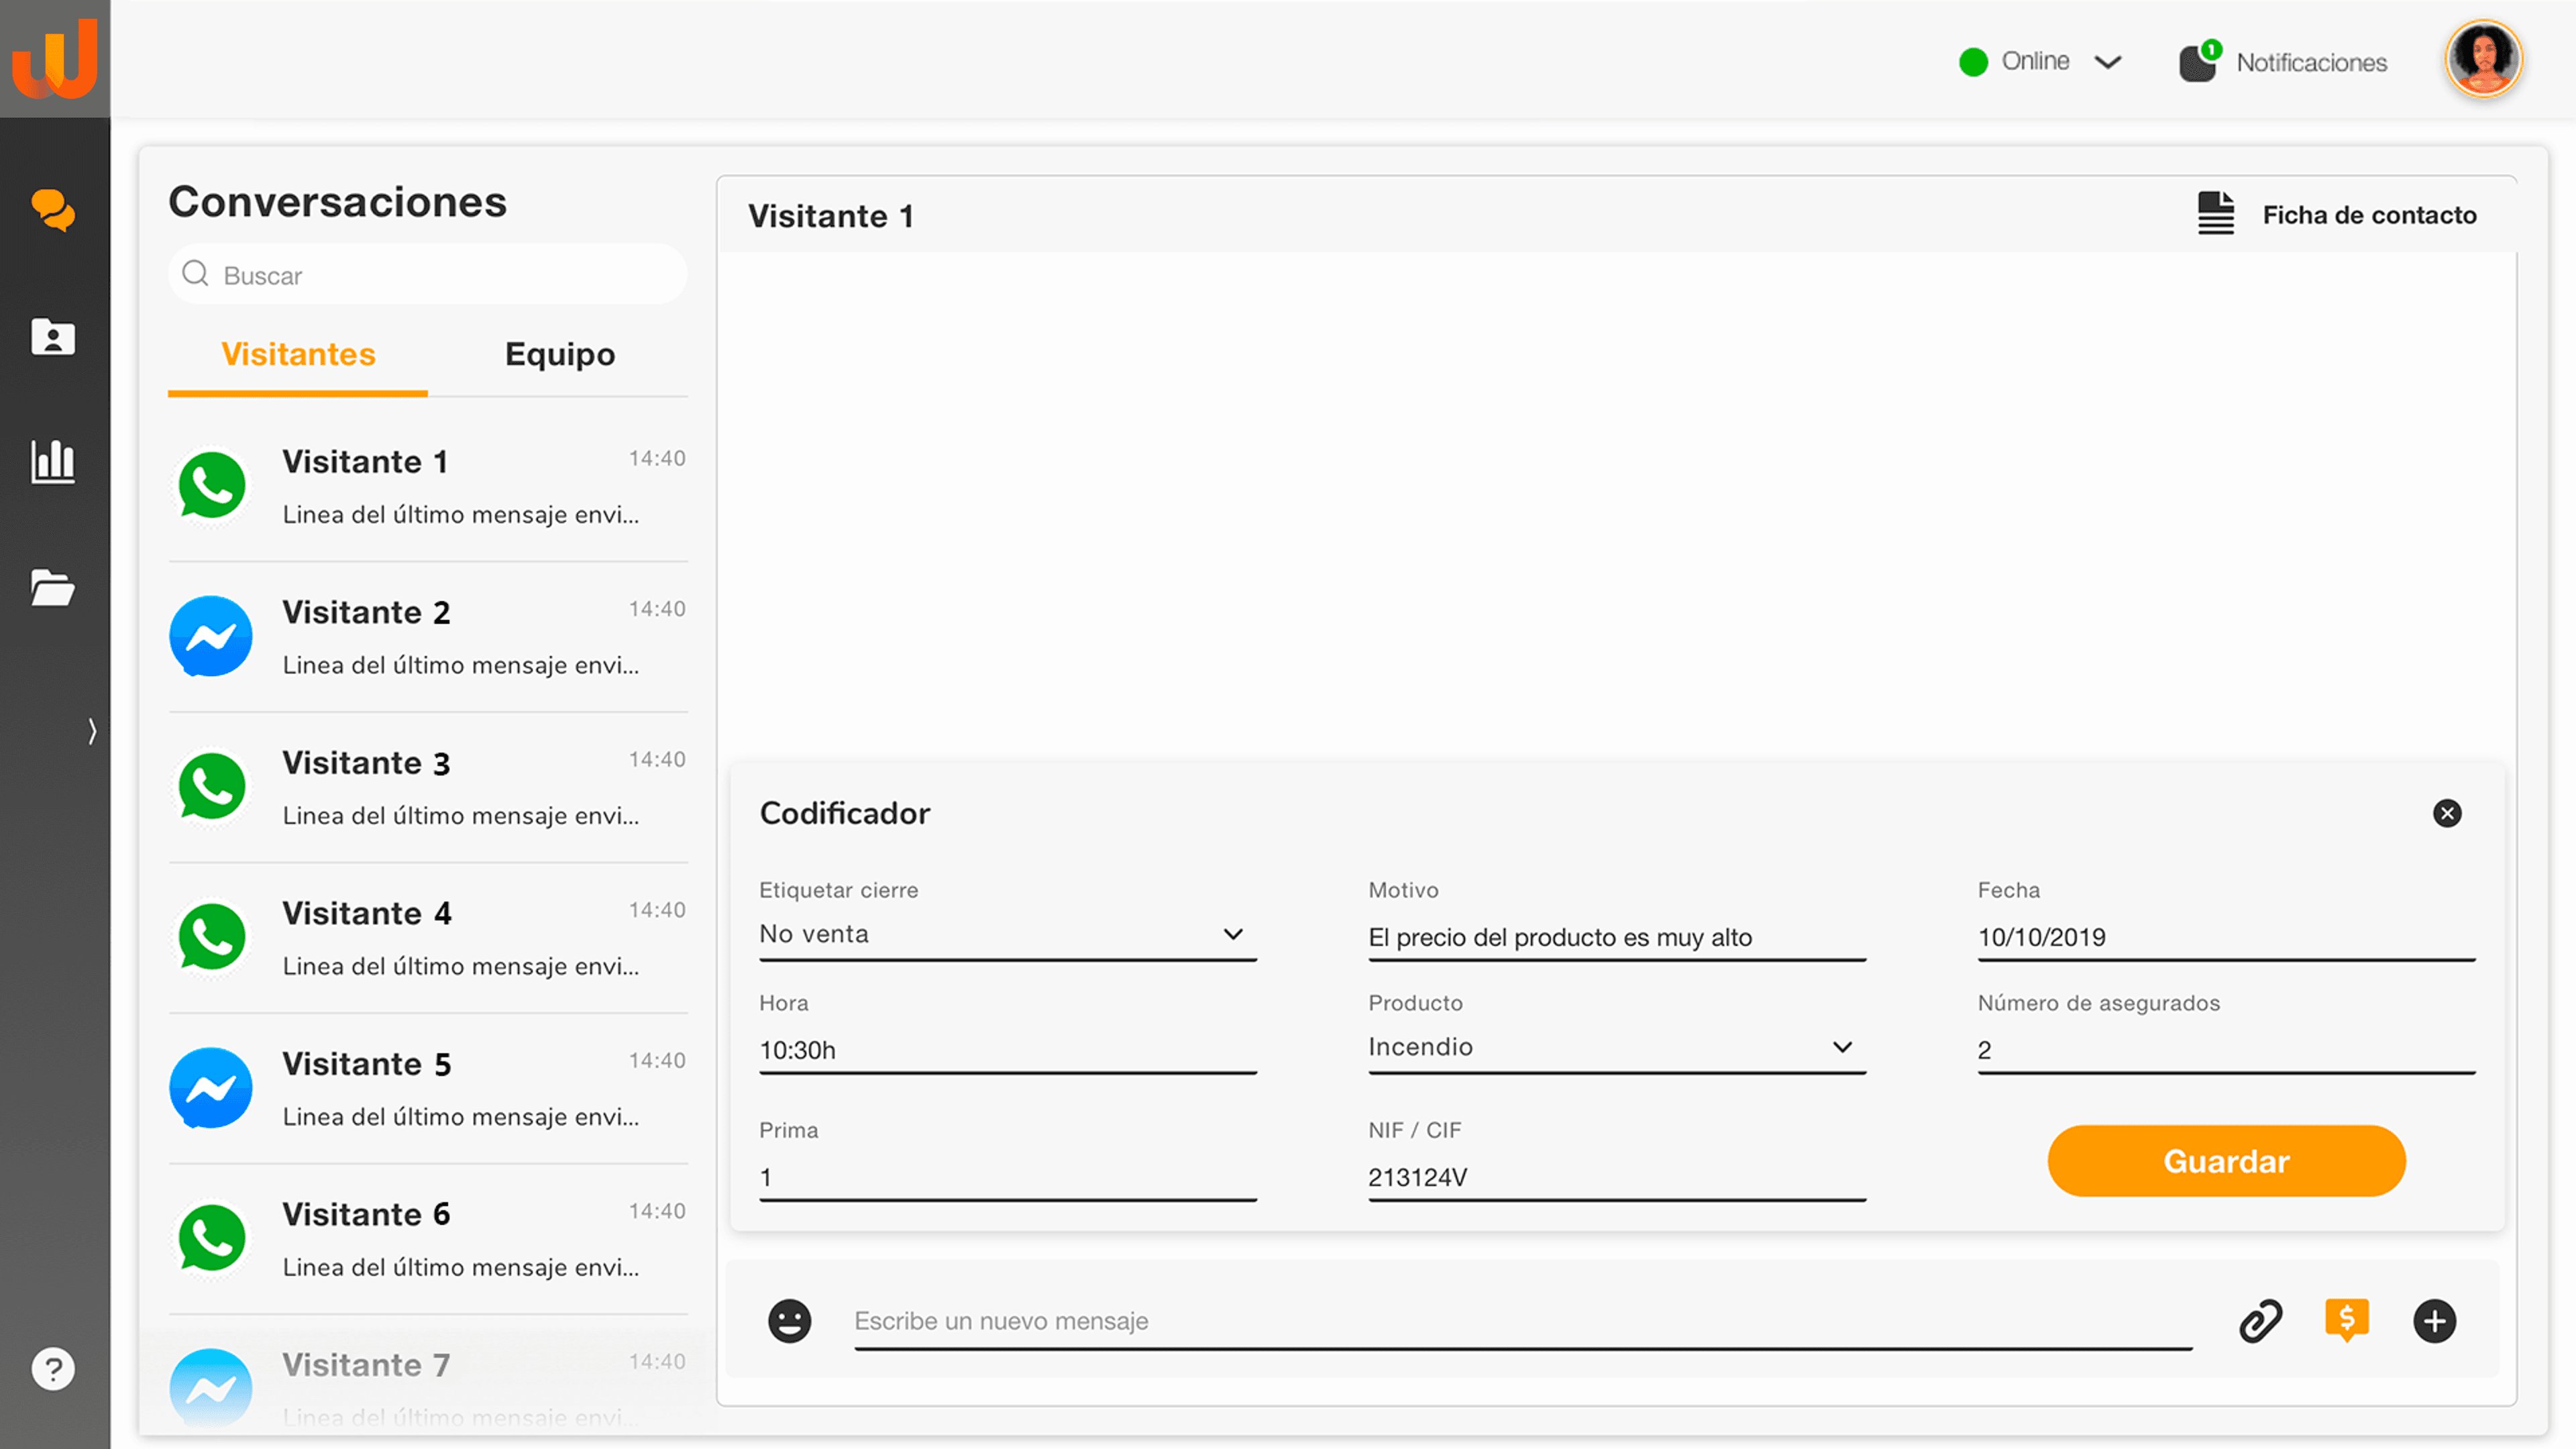Expand sidebar with chevron arrow
2576x1449 pixels.
[x=92, y=731]
